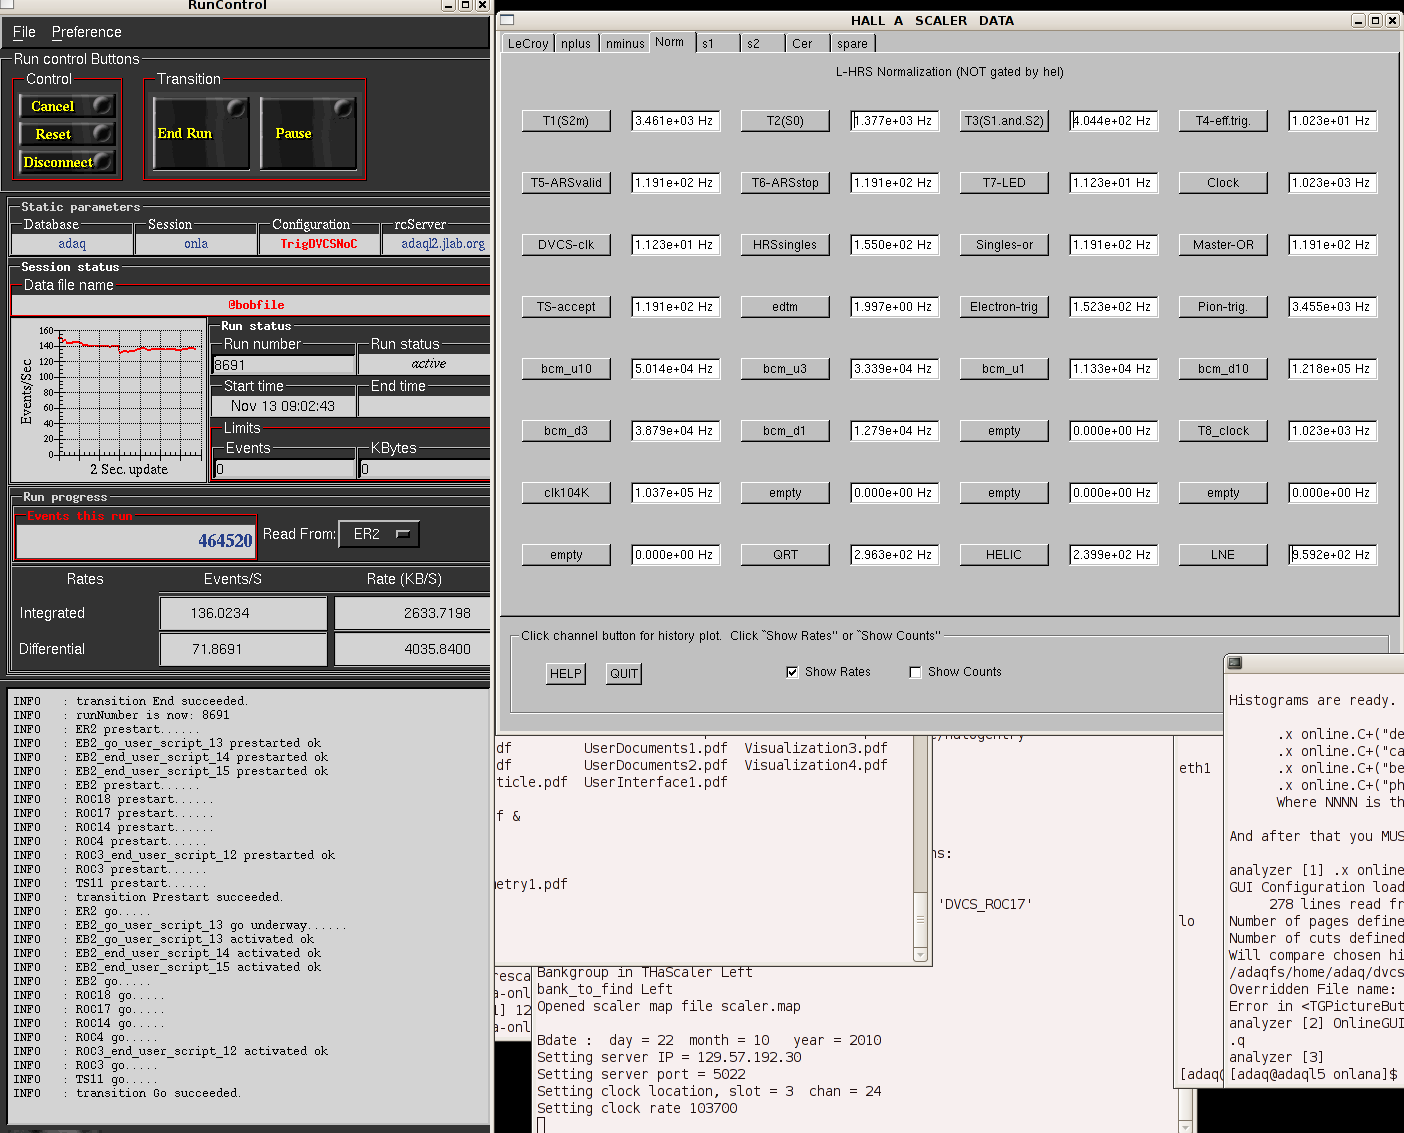The image size is (1404, 1133).
Task: Switch to the LeCroy tab
Action: 528,43
